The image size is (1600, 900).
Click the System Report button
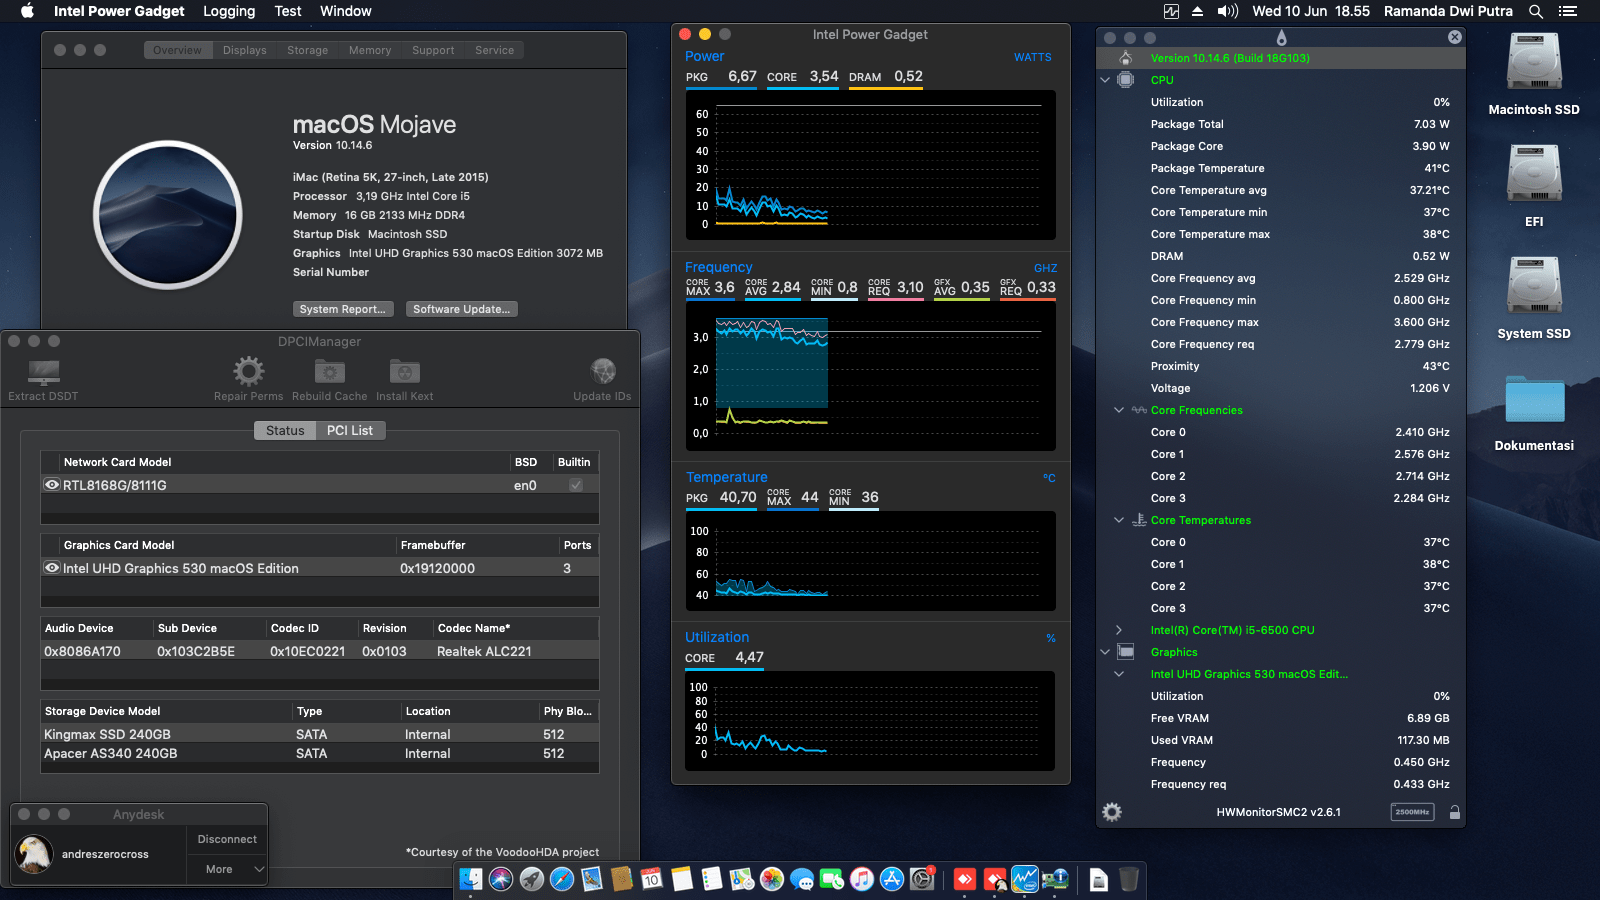(x=343, y=308)
